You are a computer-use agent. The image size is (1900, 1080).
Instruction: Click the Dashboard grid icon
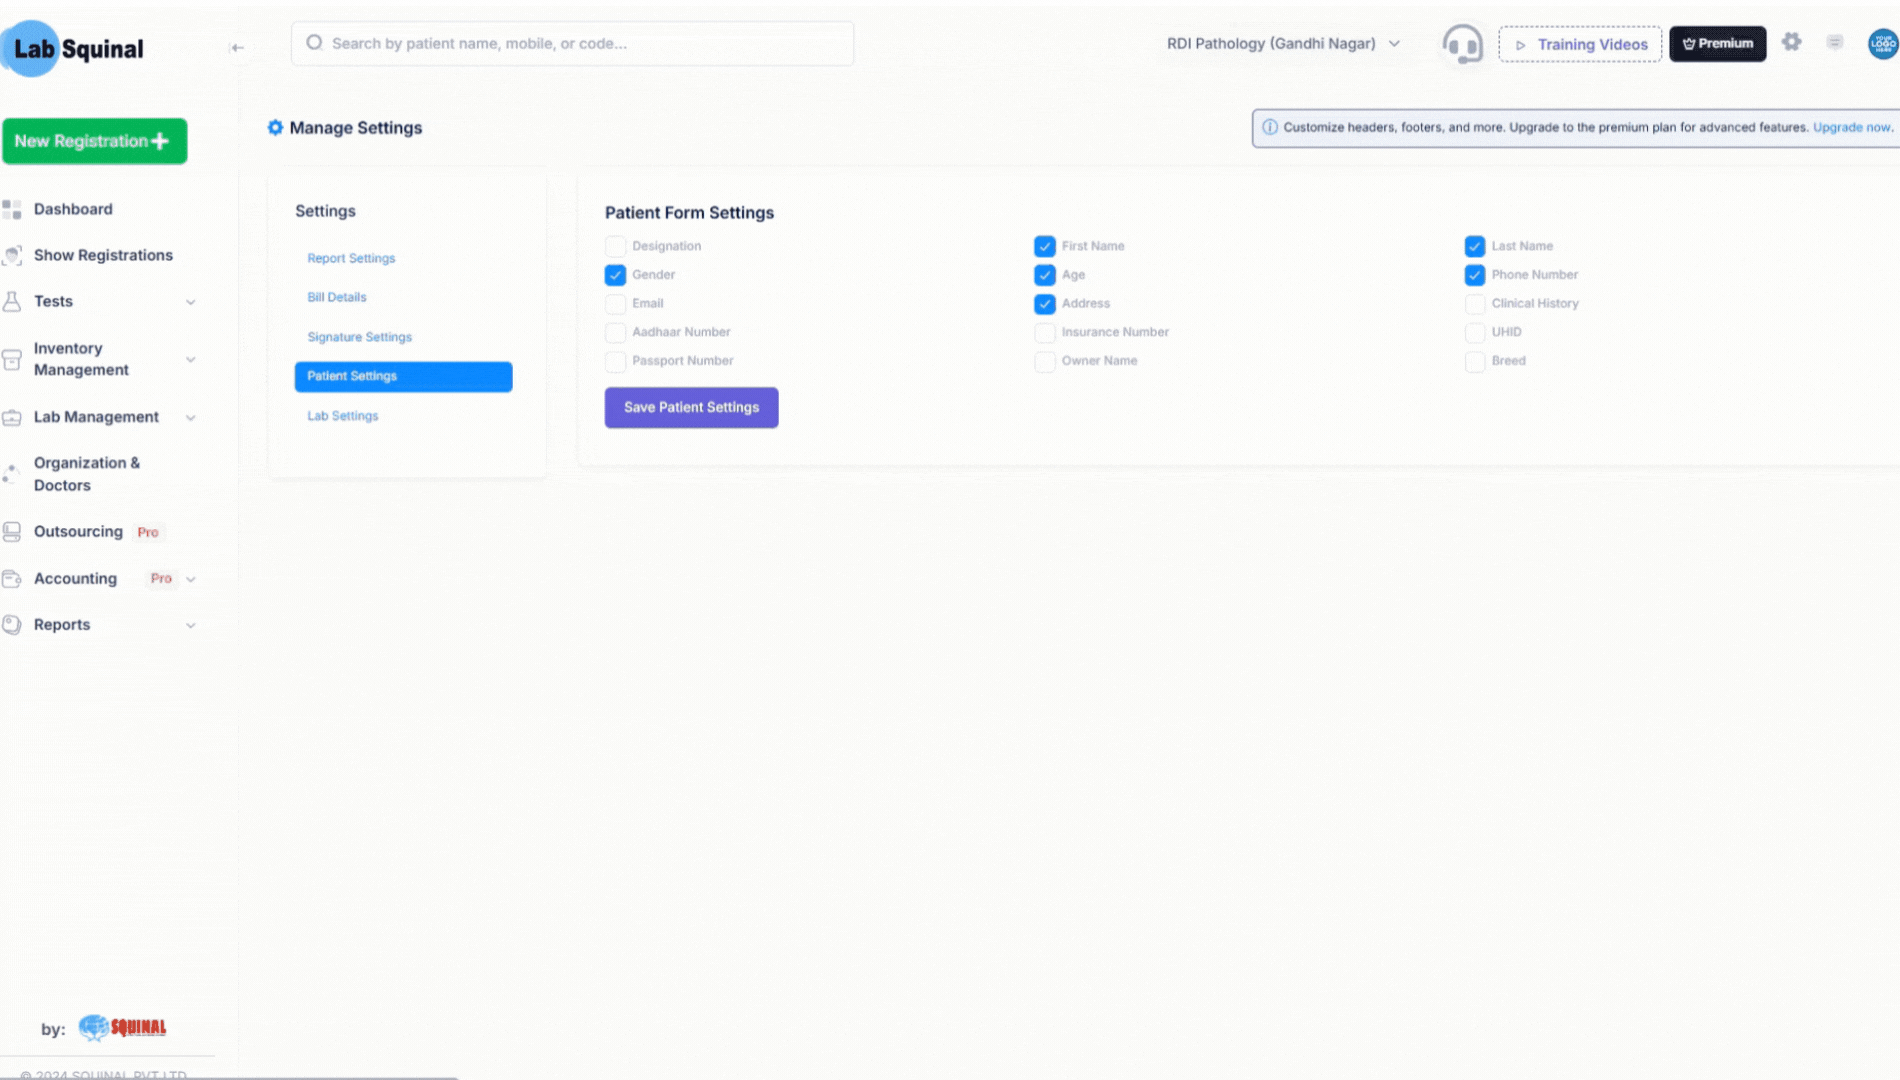(12, 209)
